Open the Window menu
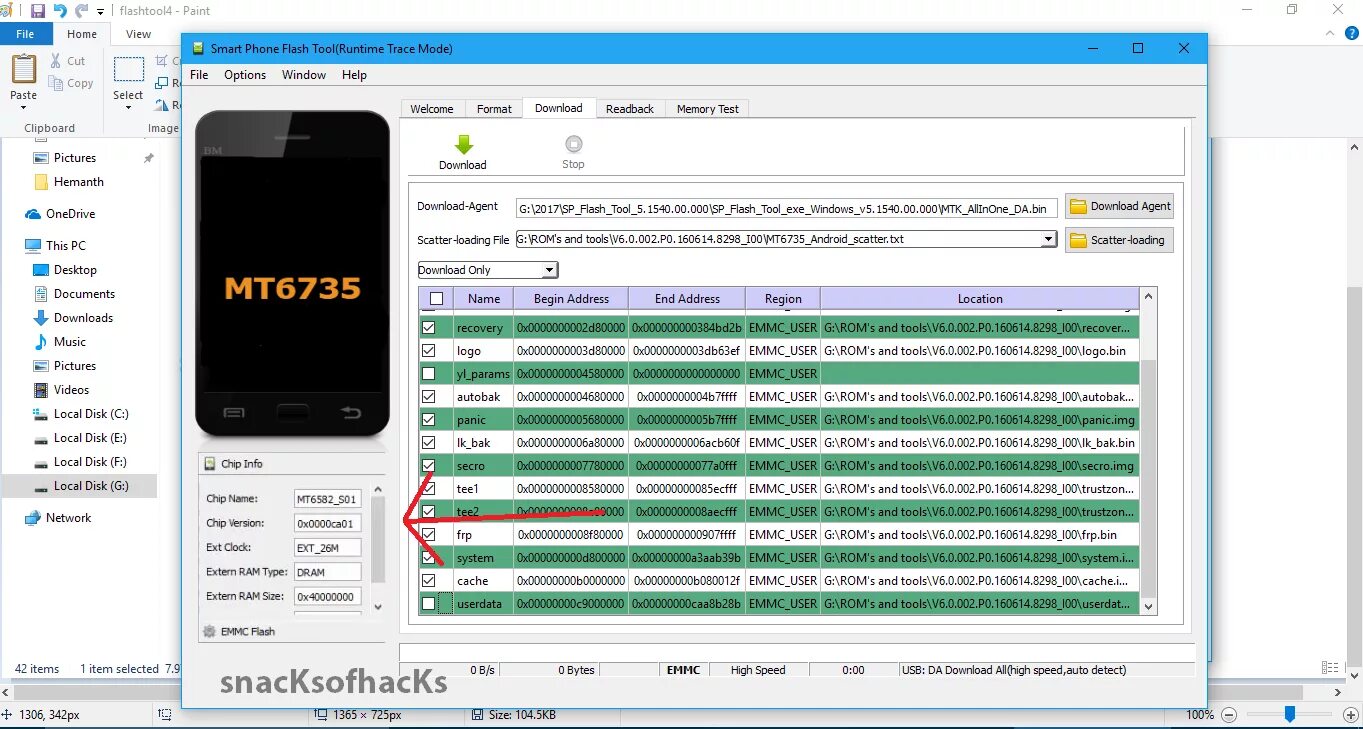 (304, 75)
